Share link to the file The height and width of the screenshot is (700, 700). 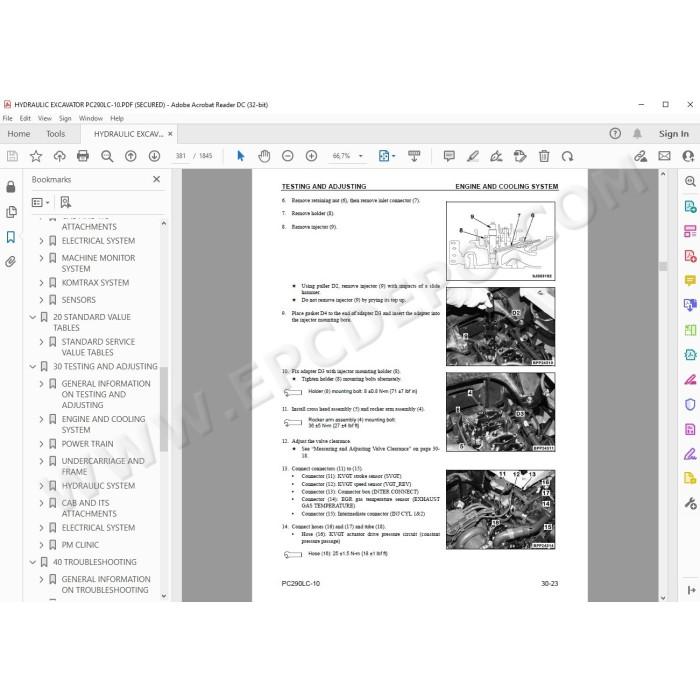pyautogui.click(x=641, y=156)
